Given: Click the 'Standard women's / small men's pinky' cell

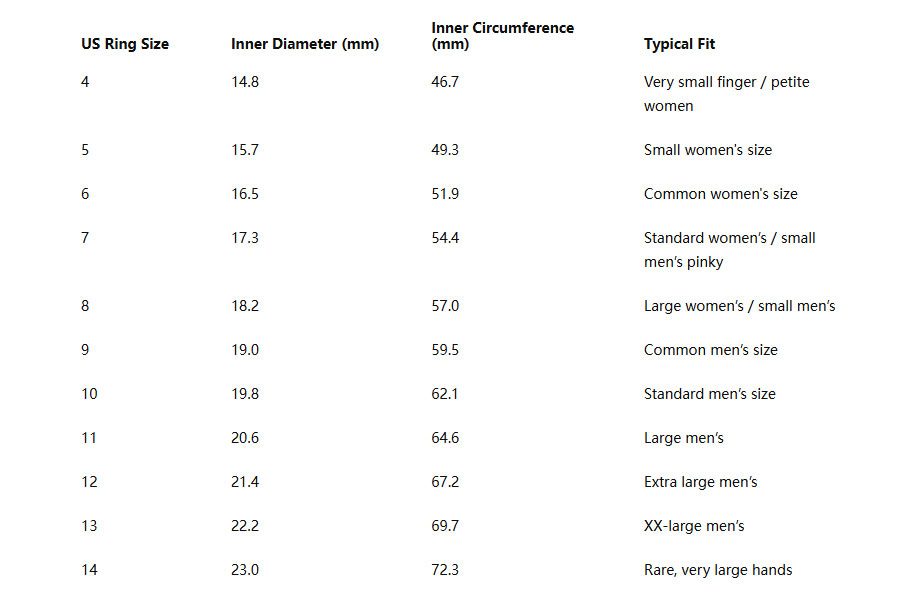Looking at the screenshot, I should click(729, 250).
